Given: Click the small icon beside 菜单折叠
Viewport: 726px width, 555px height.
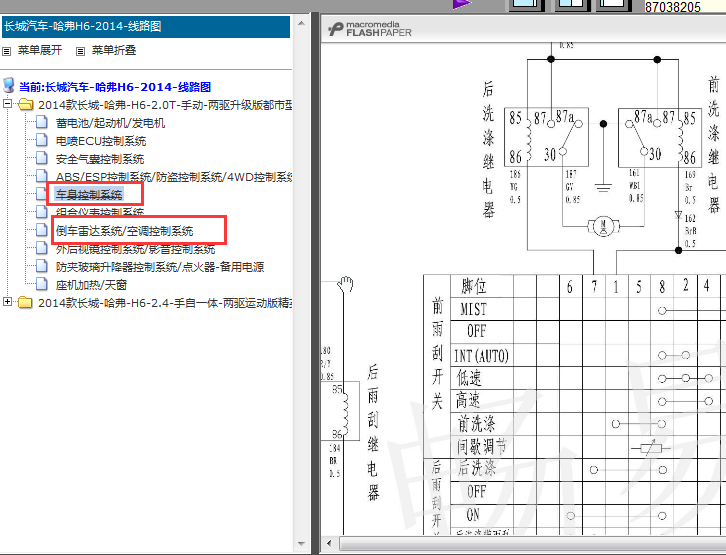Looking at the screenshot, I should click(81, 51).
